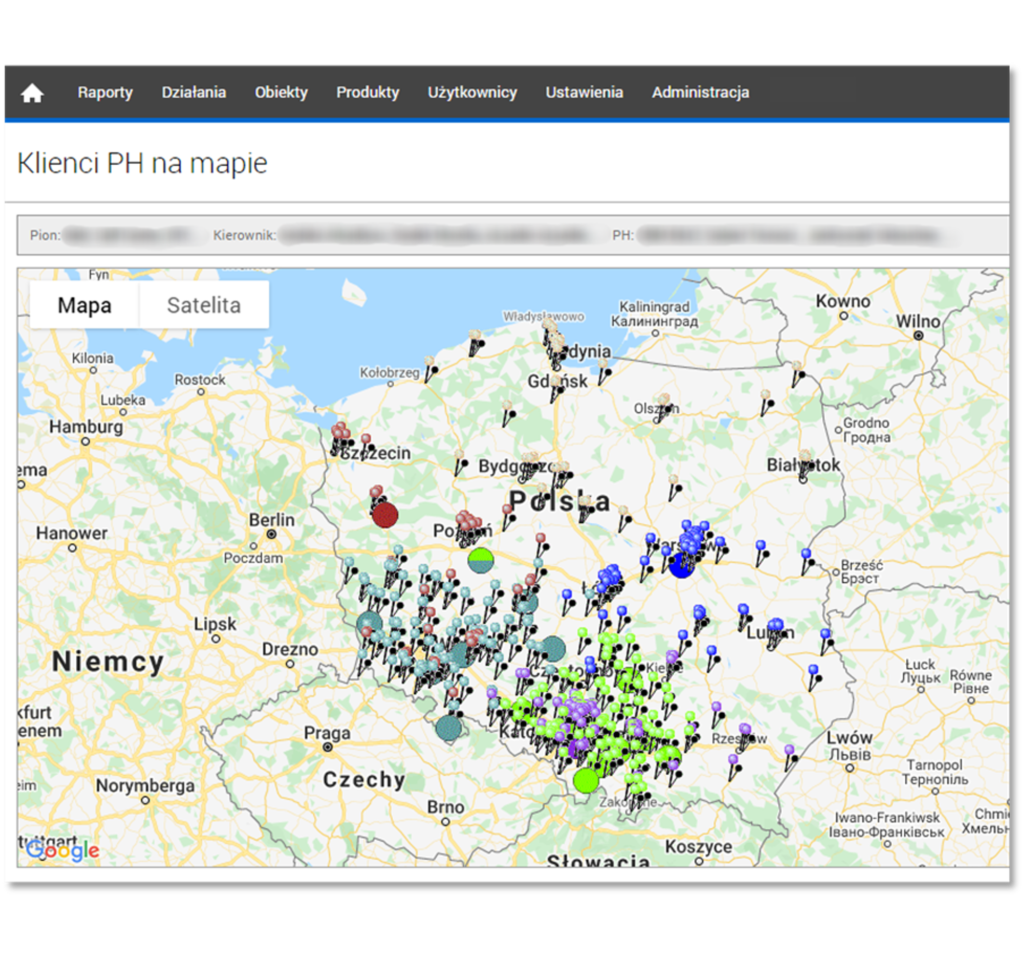Open the Produkty menu
Screen dimensions: 1024x957
pyautogui.click(x=368, y=93)
